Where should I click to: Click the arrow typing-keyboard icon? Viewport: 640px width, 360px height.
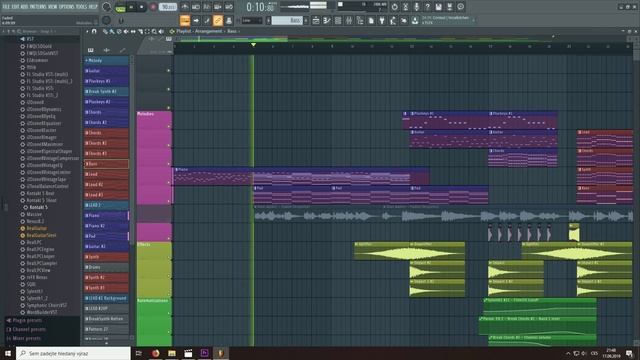(196, 20)
